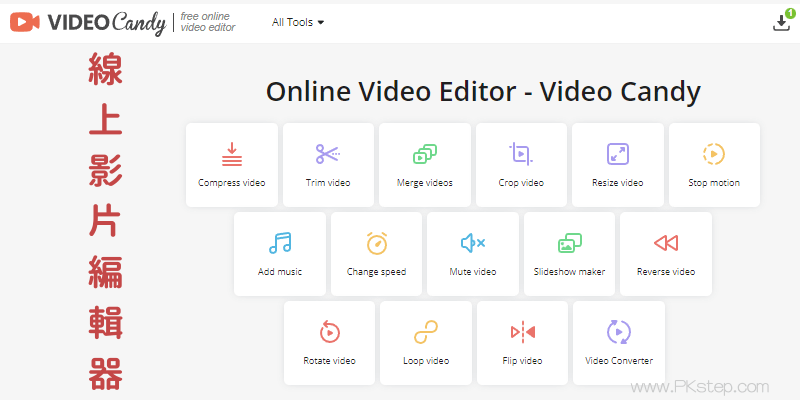Click the Rotate video icon
Viewport: 800px width, 400px height.
click(x=330, y=332)
